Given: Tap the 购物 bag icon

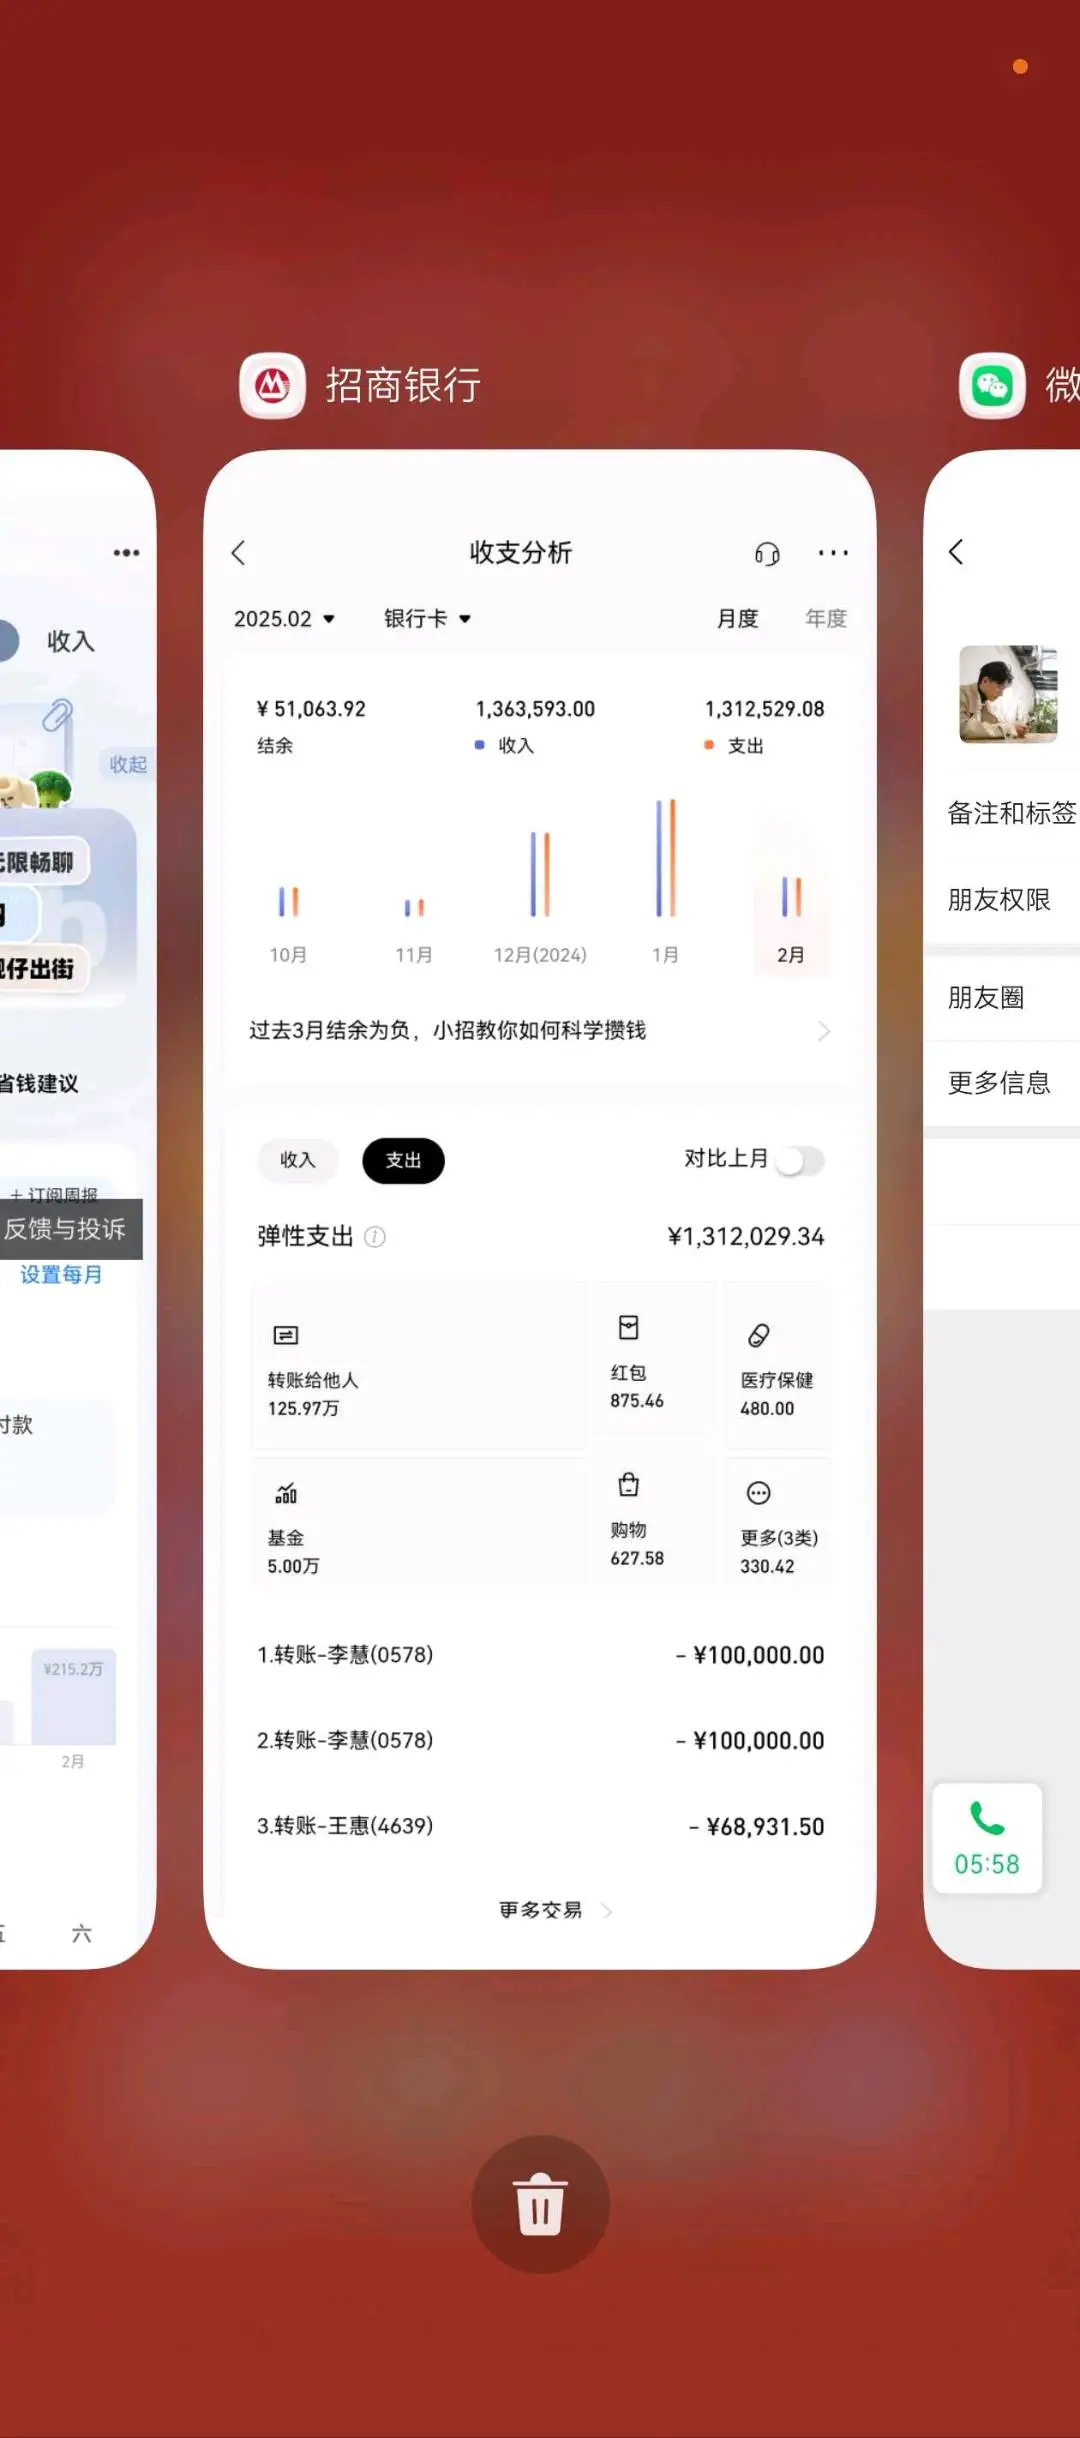Looking at the screenshot, I should point(628,1485).
